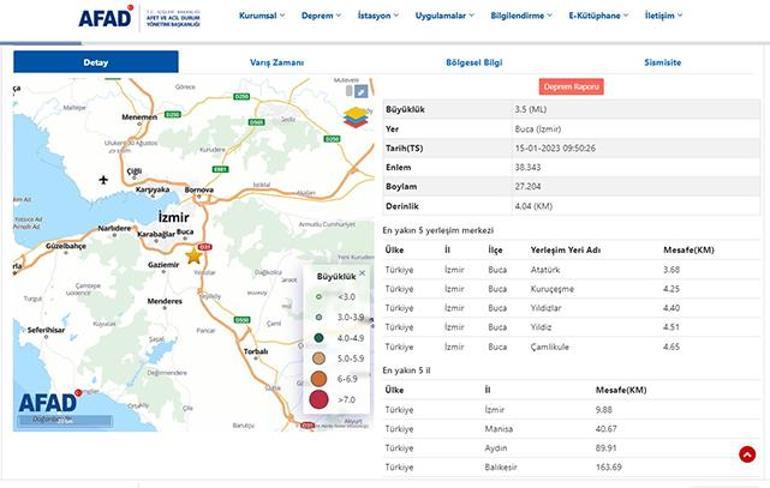Expand the İletişim menu
The height and width of the screenshot is (488, 770).
[663, 16]
